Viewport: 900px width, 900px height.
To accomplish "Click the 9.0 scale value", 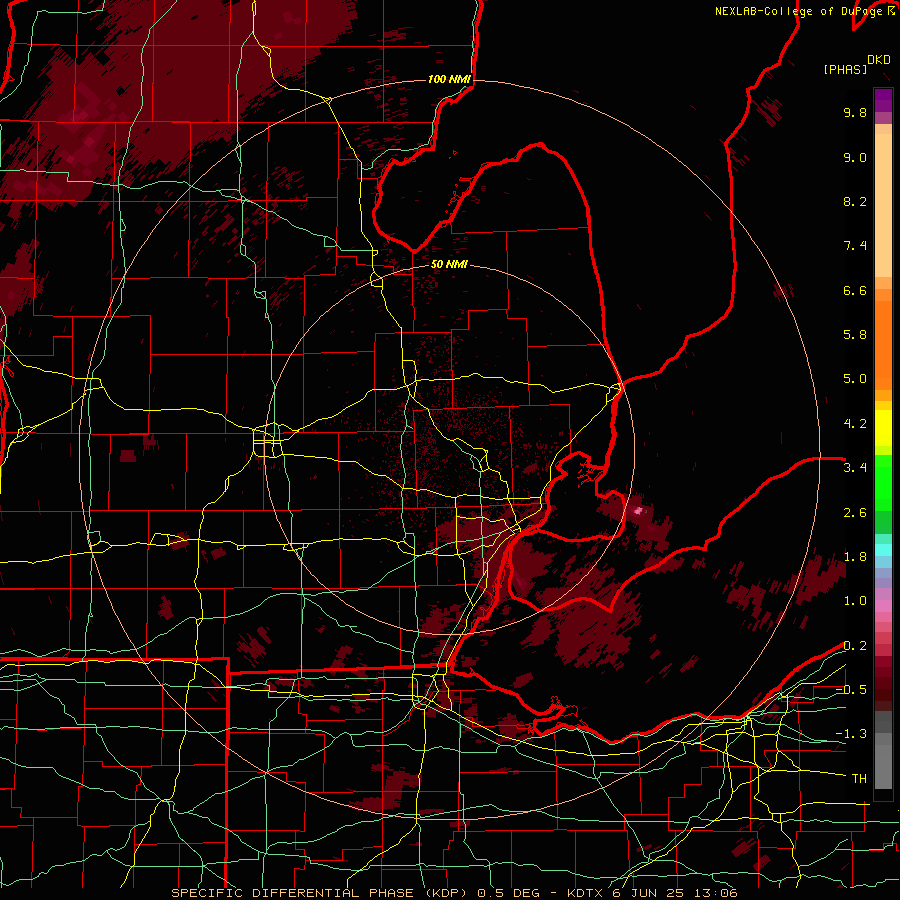I will 855,157.
